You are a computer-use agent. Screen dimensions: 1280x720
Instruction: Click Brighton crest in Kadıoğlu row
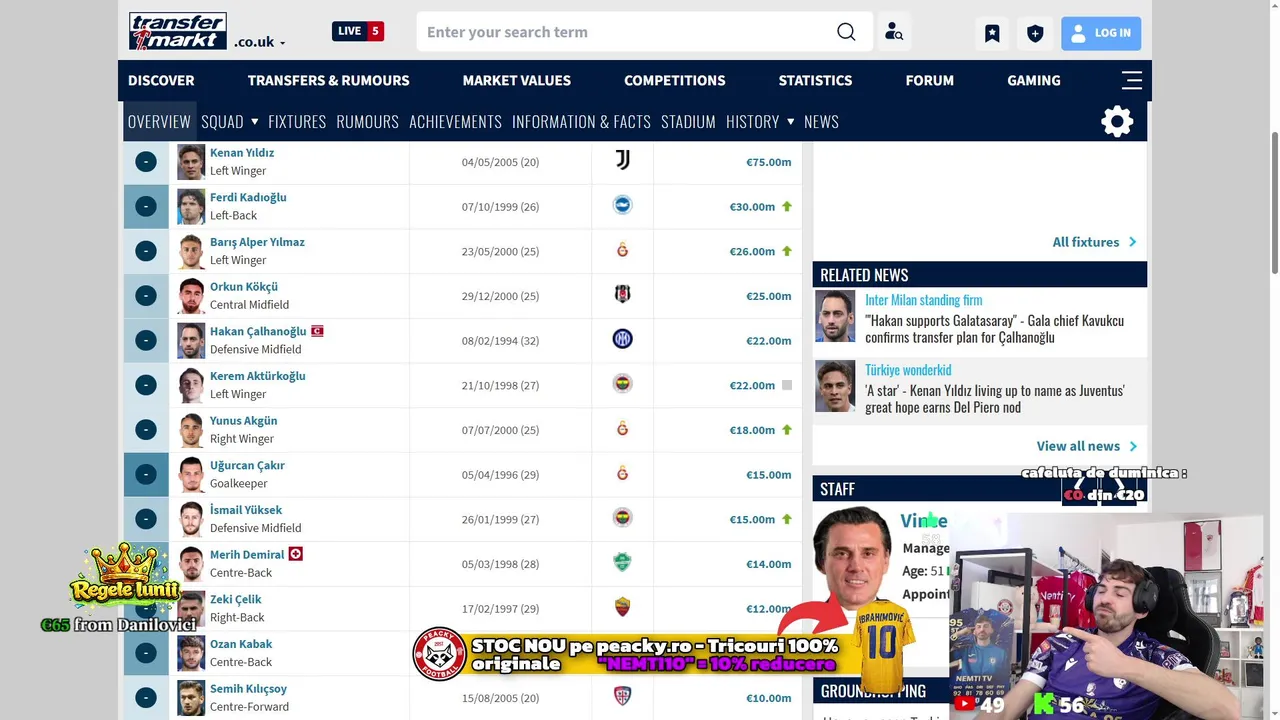pos(622,205)
